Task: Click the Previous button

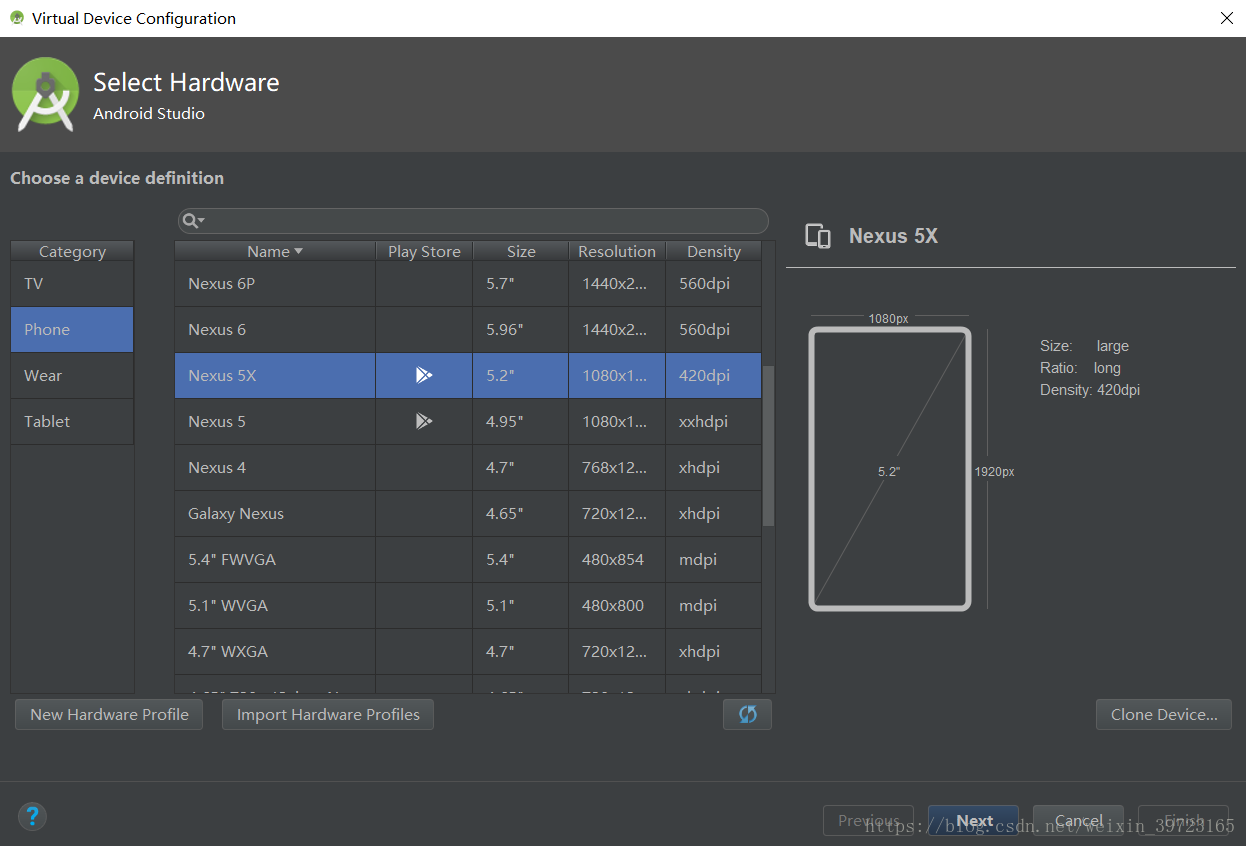Action: pos(868,821)
